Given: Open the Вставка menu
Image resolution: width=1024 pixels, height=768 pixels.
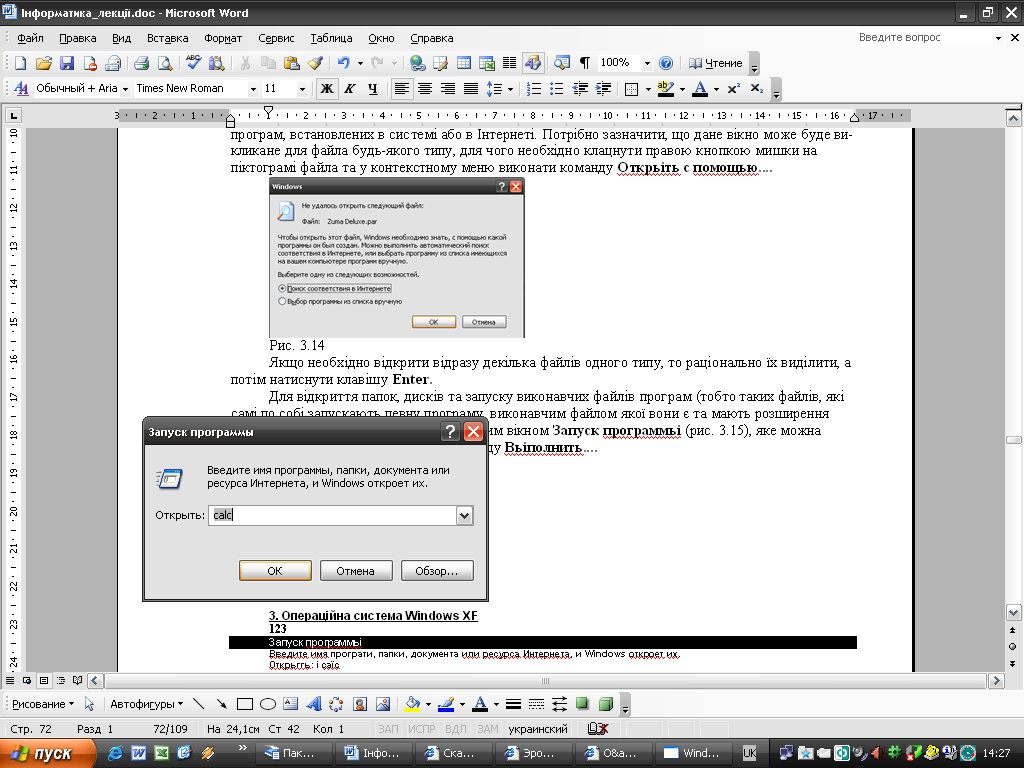Looking at the screenshot, I should tap(167, 38).
